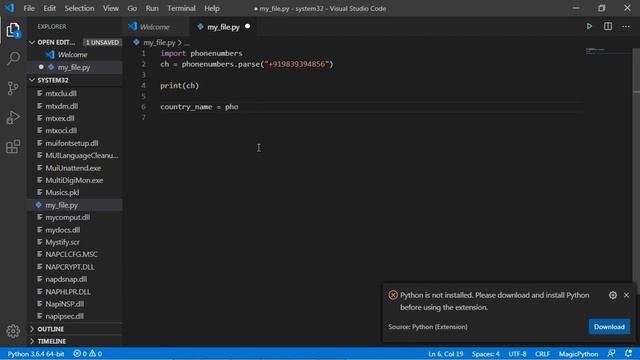
Task: Open notifications bell in status bar
Action: (628, 353)
